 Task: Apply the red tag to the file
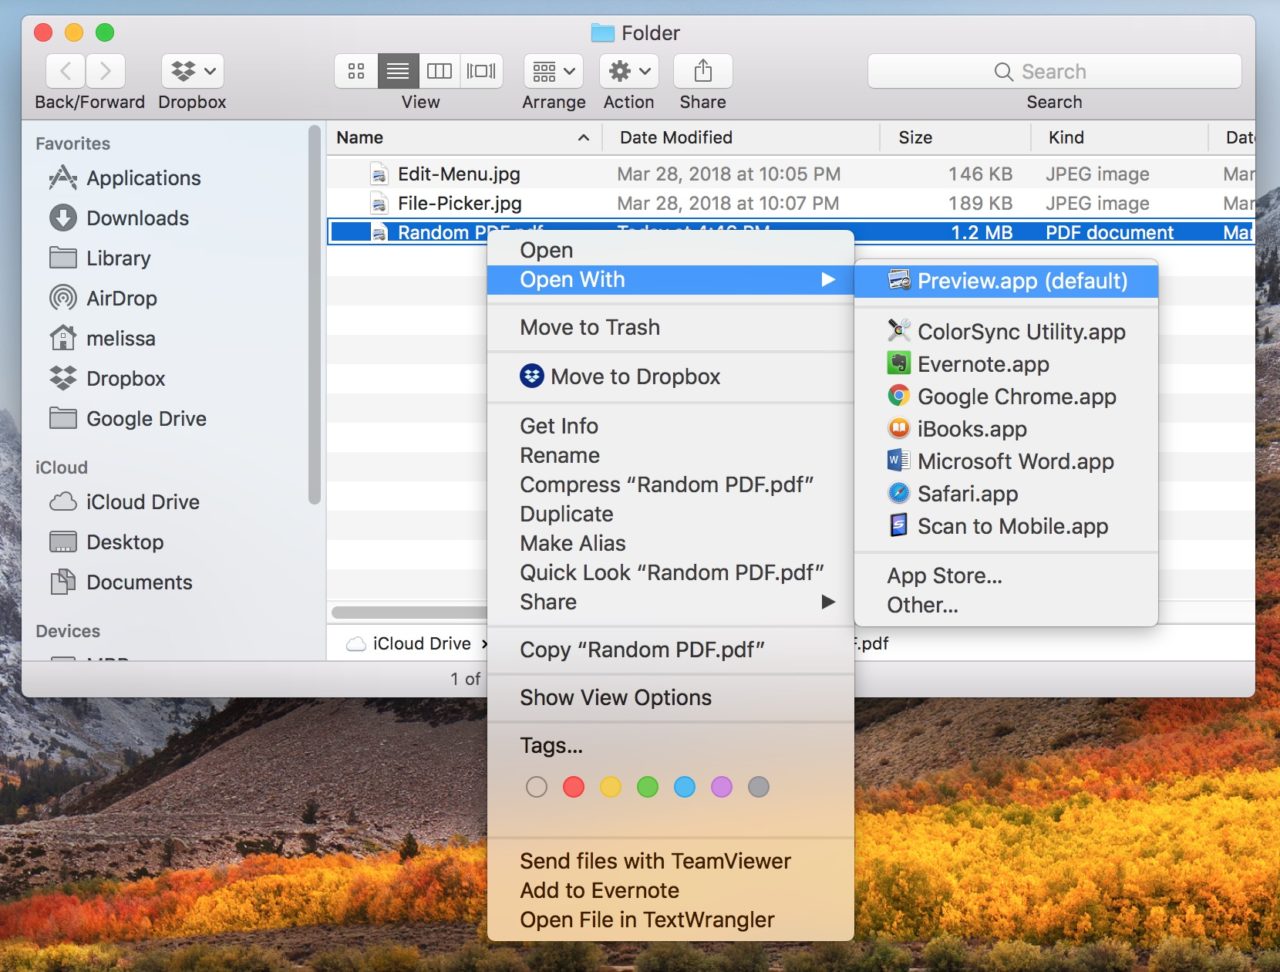[573, 787]
